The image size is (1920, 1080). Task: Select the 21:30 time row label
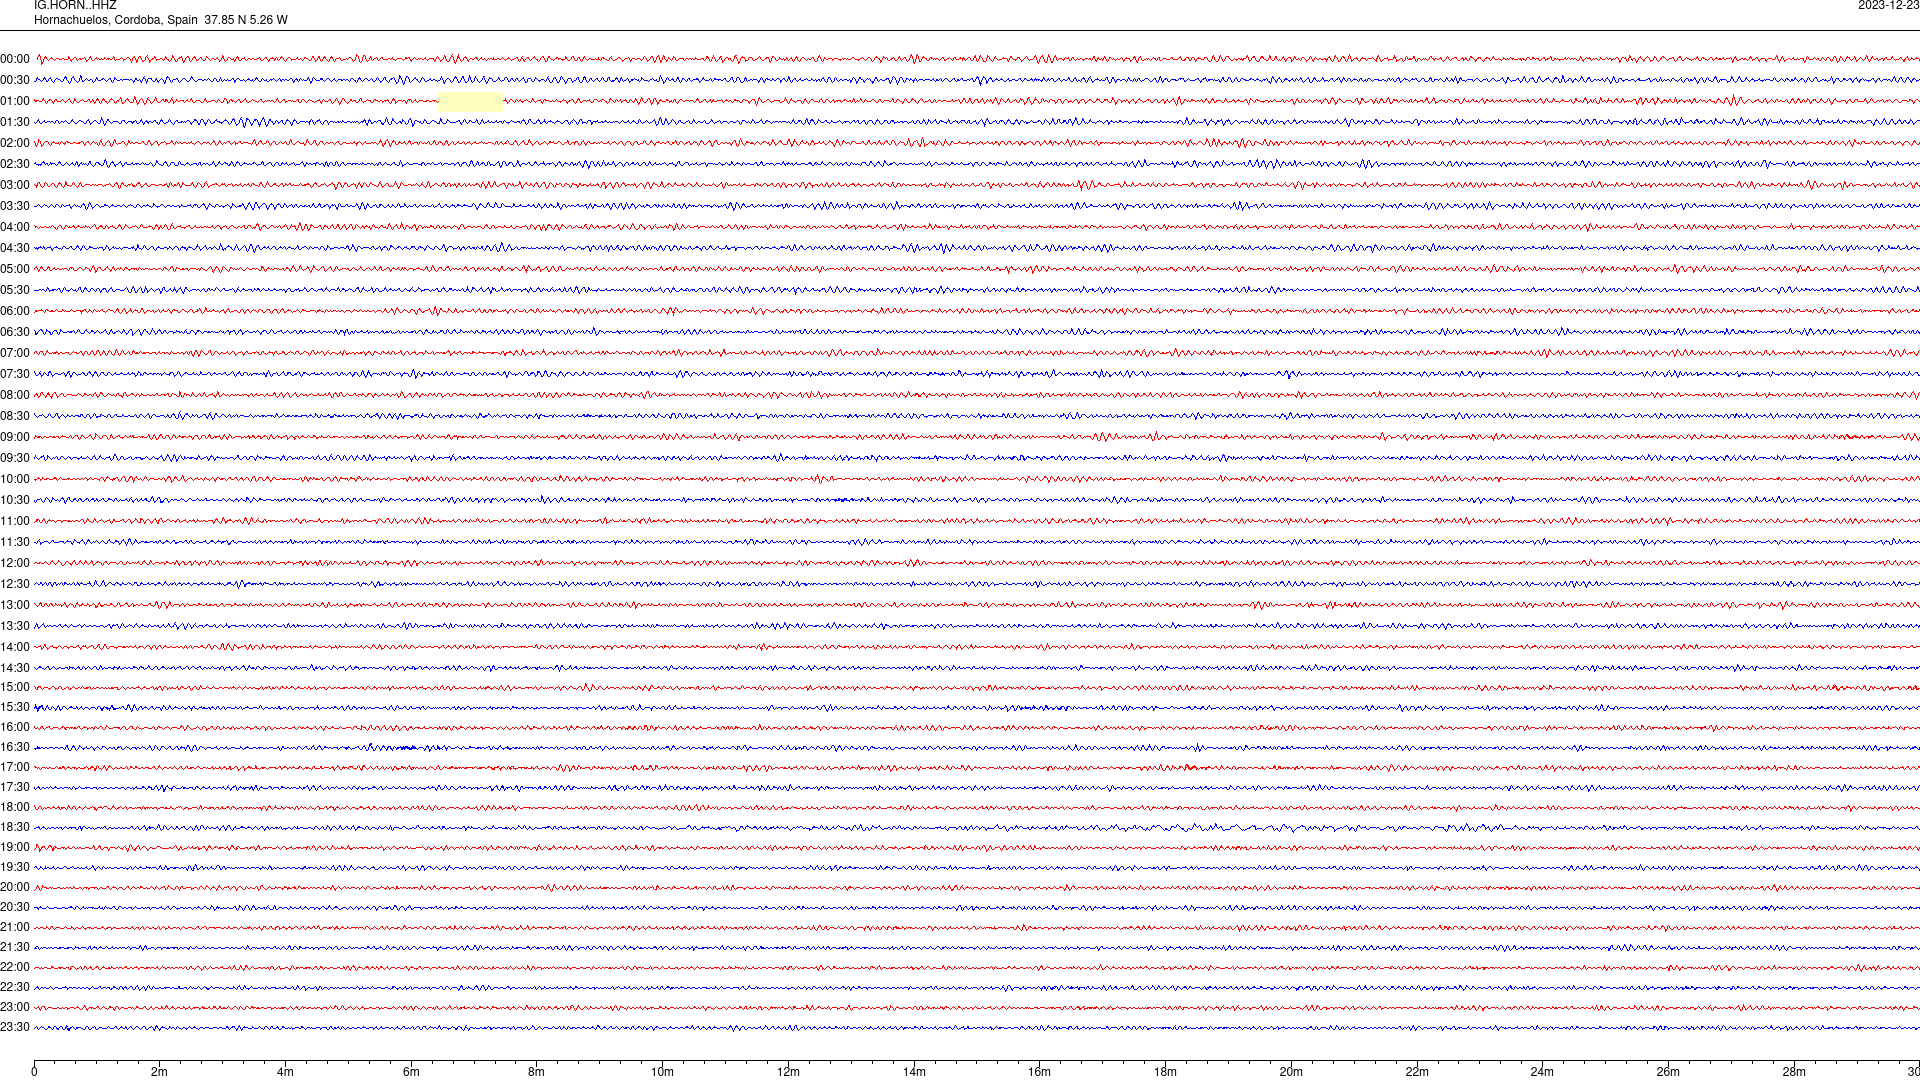pos(15,947)
